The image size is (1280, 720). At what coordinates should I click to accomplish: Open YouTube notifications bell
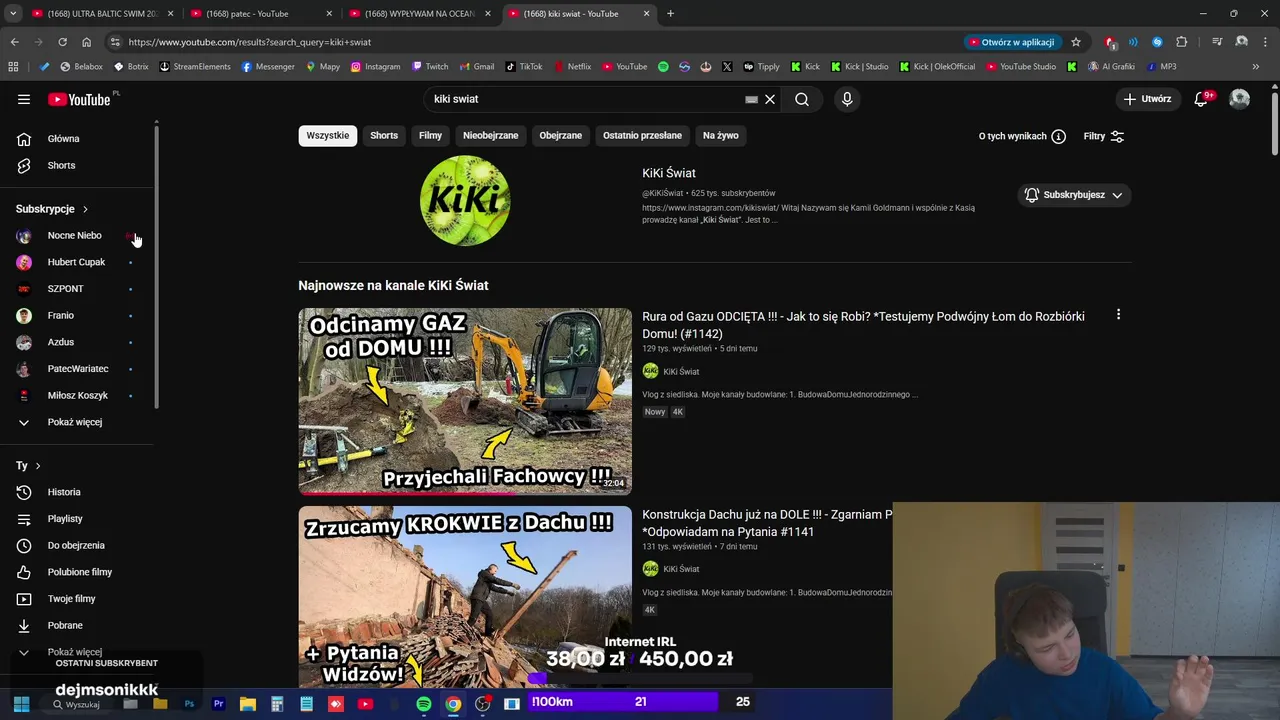(1202, 99)
